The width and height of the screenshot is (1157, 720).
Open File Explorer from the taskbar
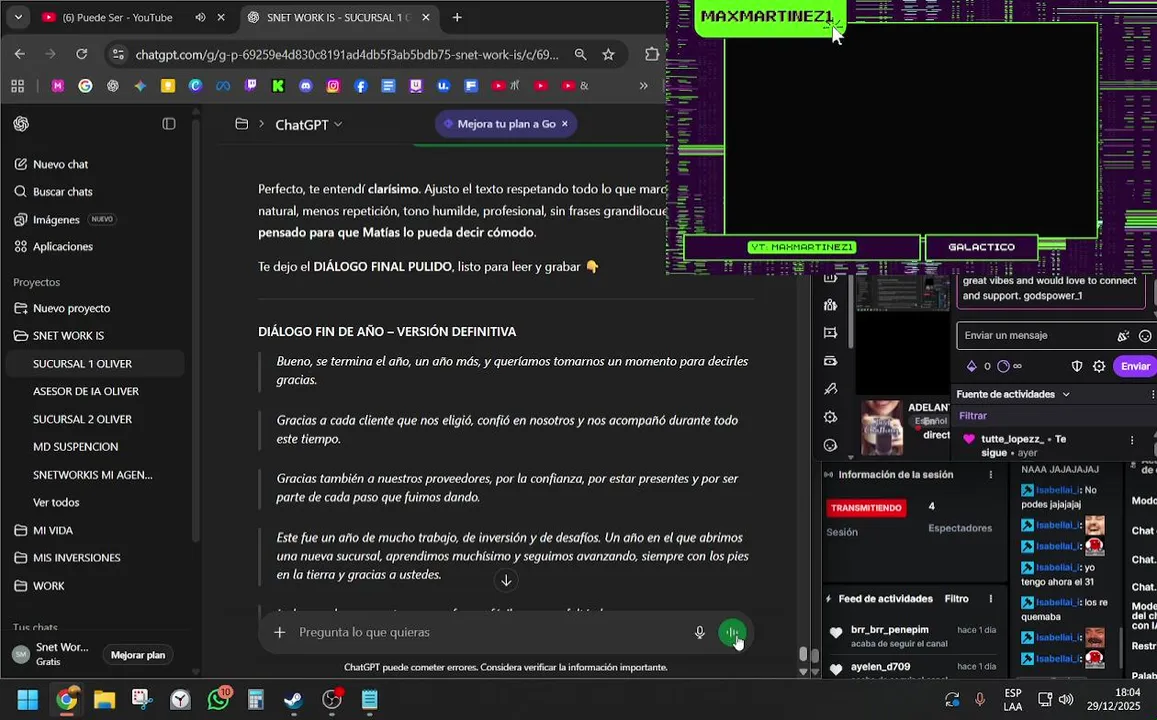[x=104, y=699]
